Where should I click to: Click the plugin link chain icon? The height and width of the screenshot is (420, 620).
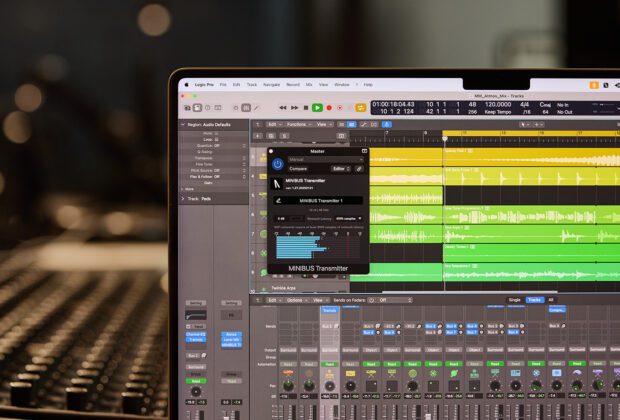click(359, 168)
